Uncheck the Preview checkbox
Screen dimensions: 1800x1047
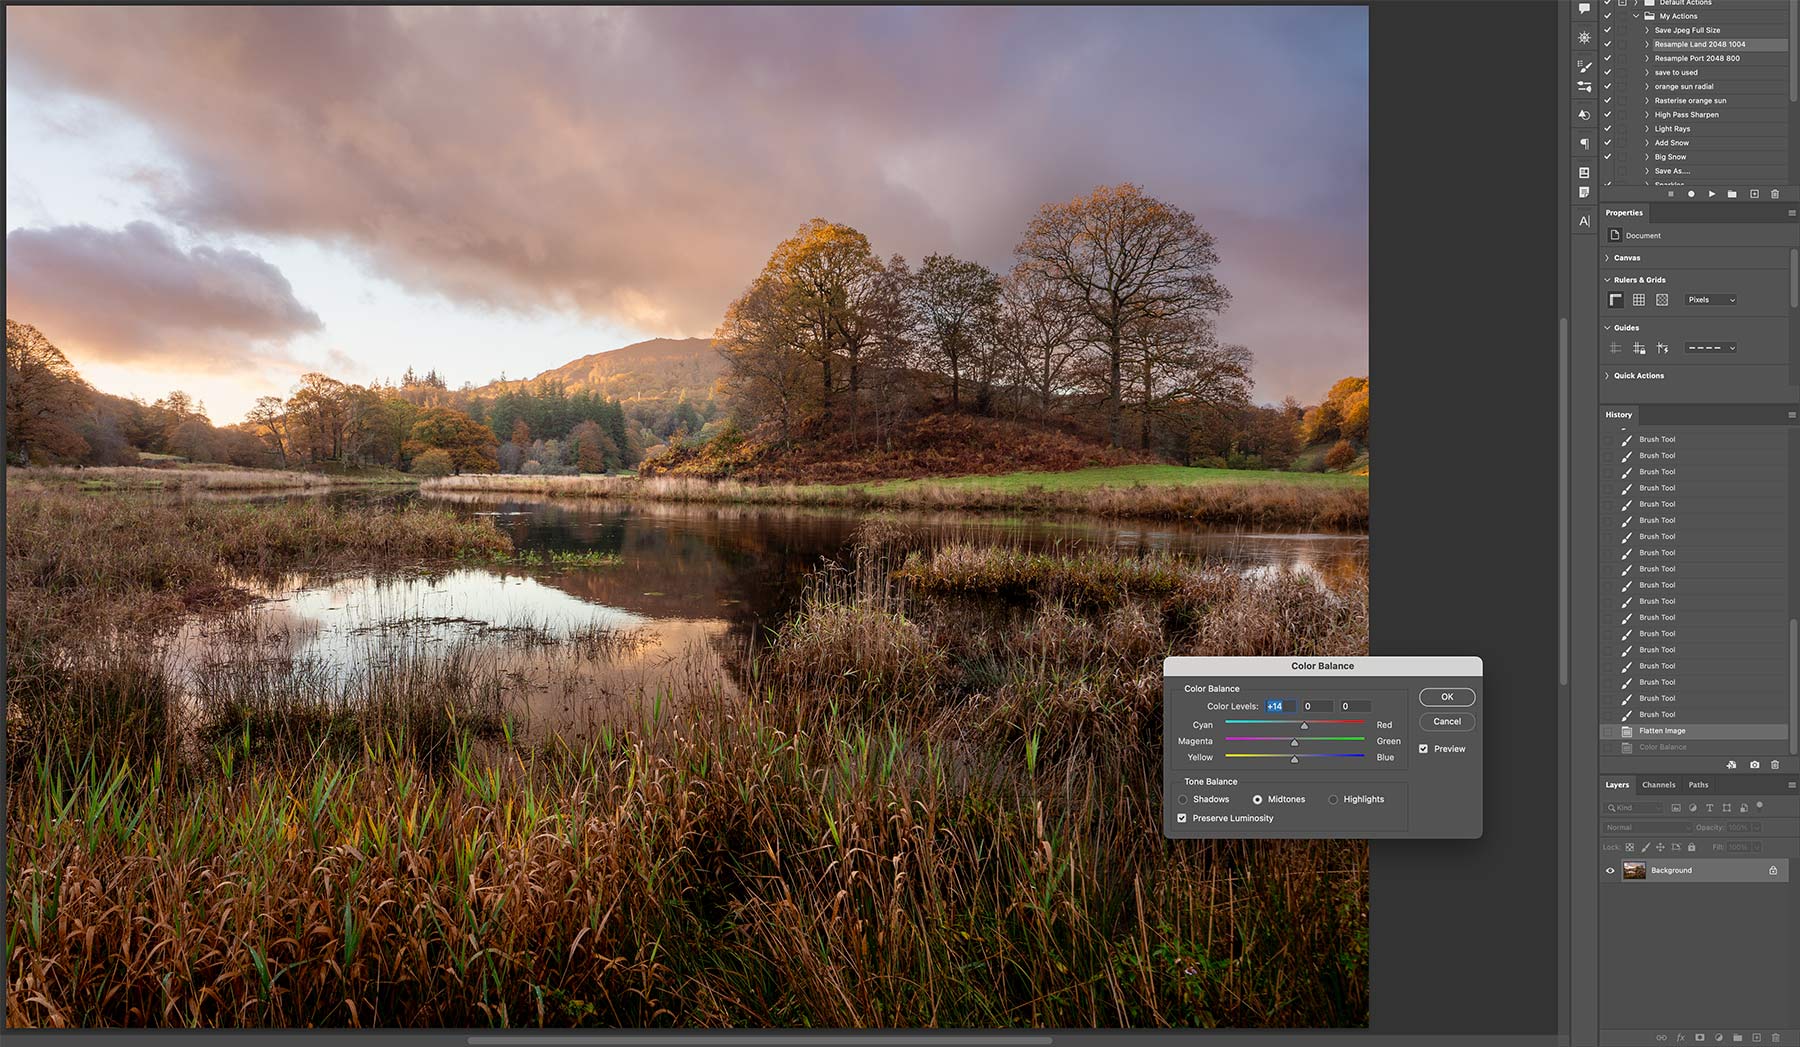1423,749
